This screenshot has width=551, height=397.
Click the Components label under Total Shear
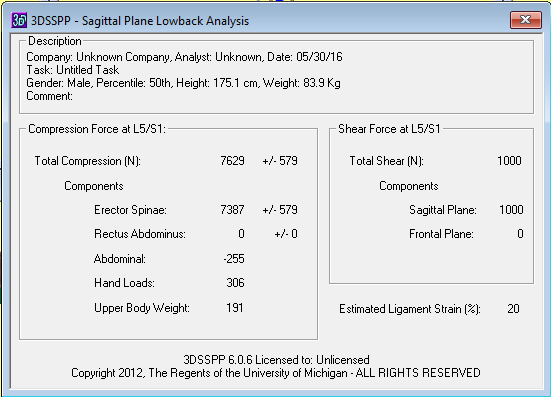tap(409, 186)
